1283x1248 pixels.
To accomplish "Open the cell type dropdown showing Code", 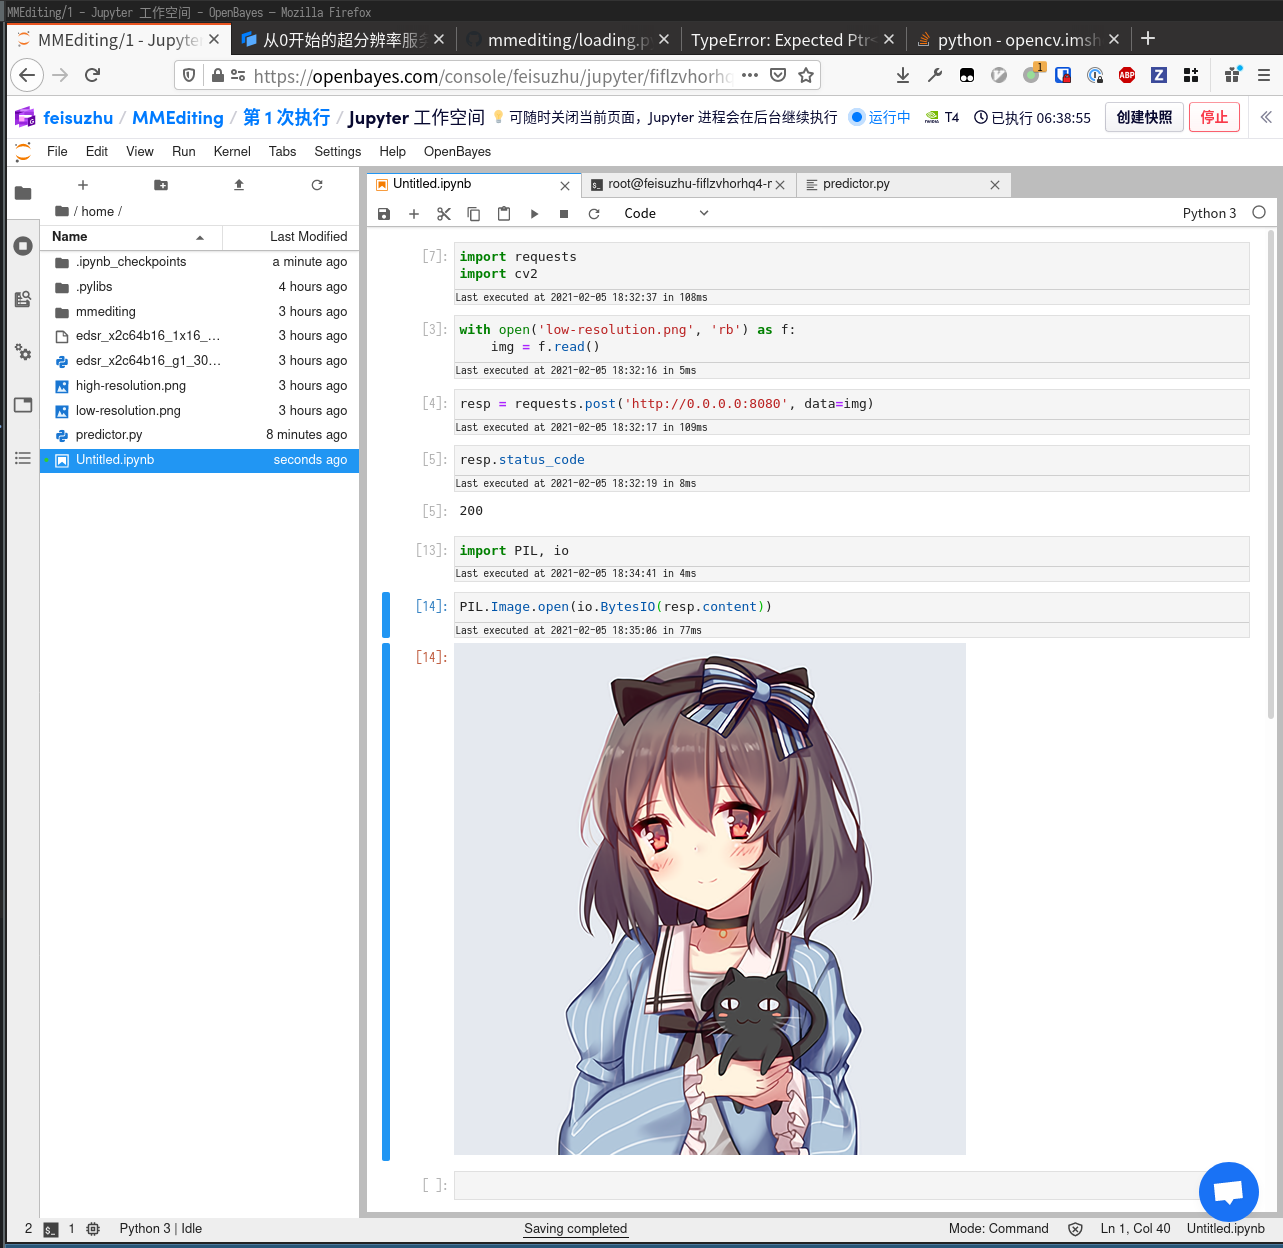I will tap(666, 214).
